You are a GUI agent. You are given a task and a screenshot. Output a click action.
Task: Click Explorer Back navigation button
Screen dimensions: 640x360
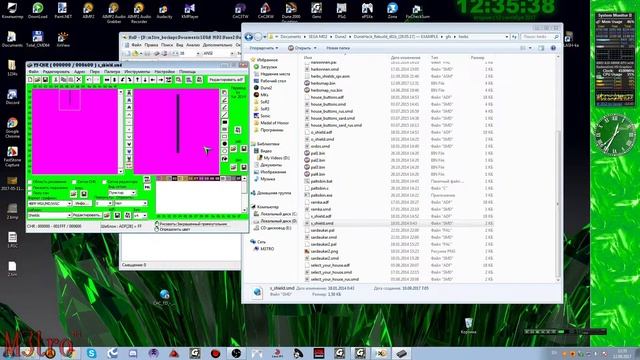point(249,37)
